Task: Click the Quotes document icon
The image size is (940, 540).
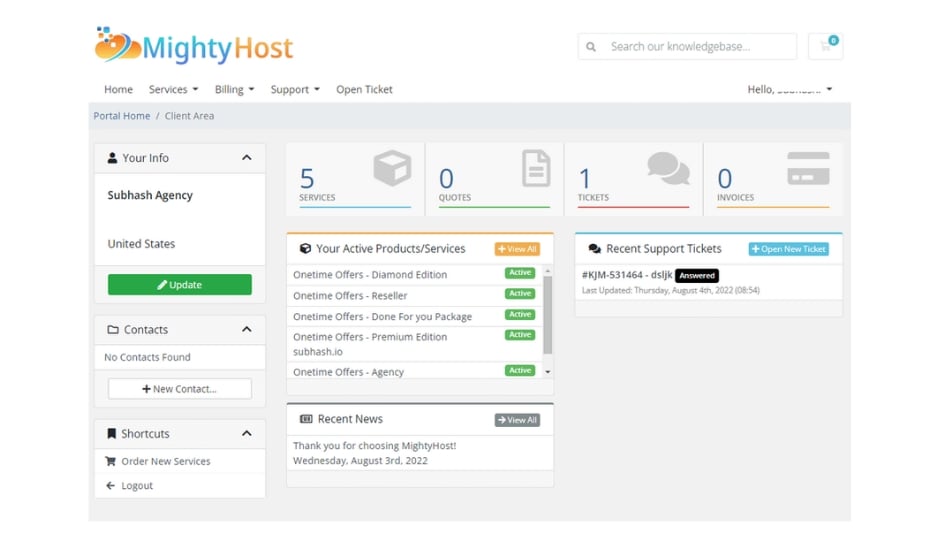Action: pos(536,168)
